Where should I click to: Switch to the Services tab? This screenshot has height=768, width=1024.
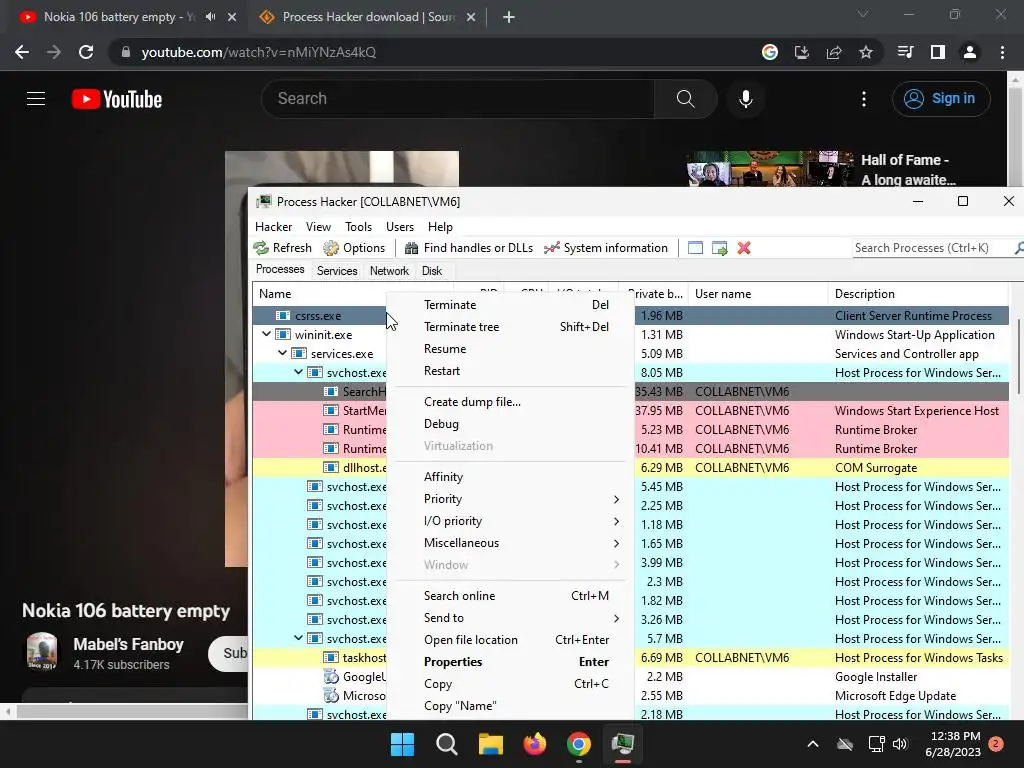pos(337,270)
